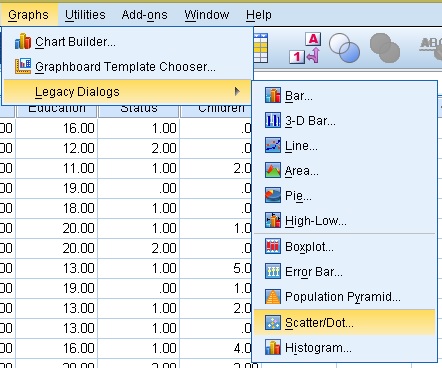Screen dimensions: 442x368
Task: Click the Line chart icon
Action: click(273, 145)
